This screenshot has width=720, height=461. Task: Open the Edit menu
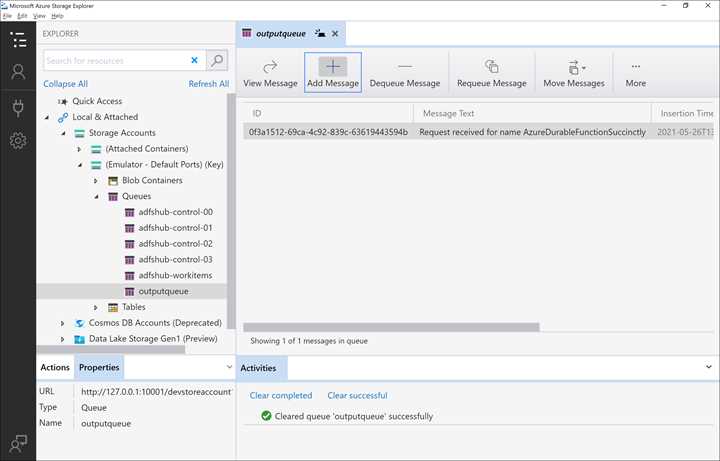coord(22,16)
